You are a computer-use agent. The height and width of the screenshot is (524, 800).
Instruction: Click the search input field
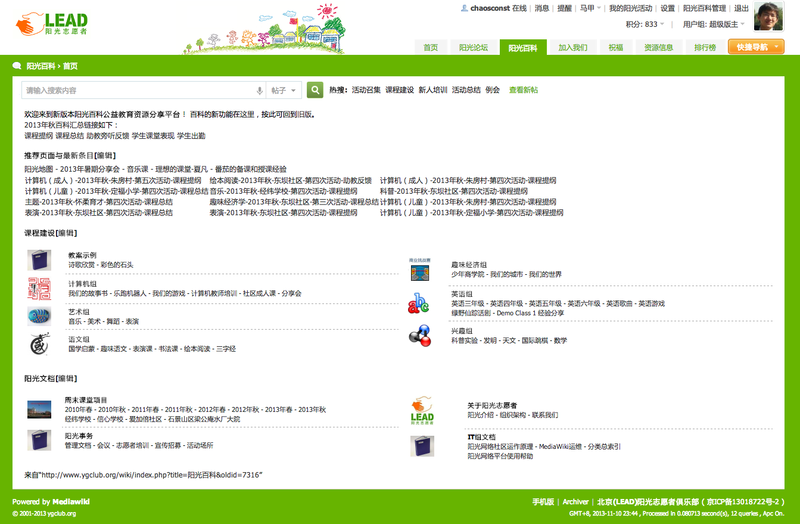click(138, 90)
